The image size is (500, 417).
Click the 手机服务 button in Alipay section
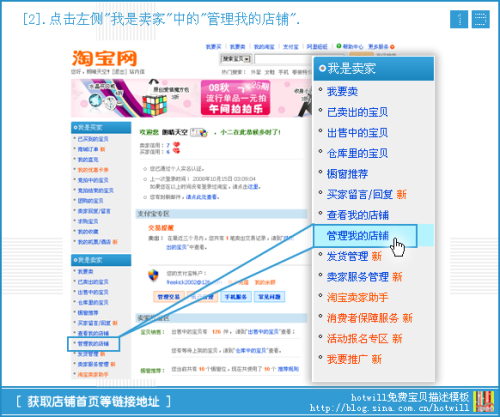(x=236, y=297)
